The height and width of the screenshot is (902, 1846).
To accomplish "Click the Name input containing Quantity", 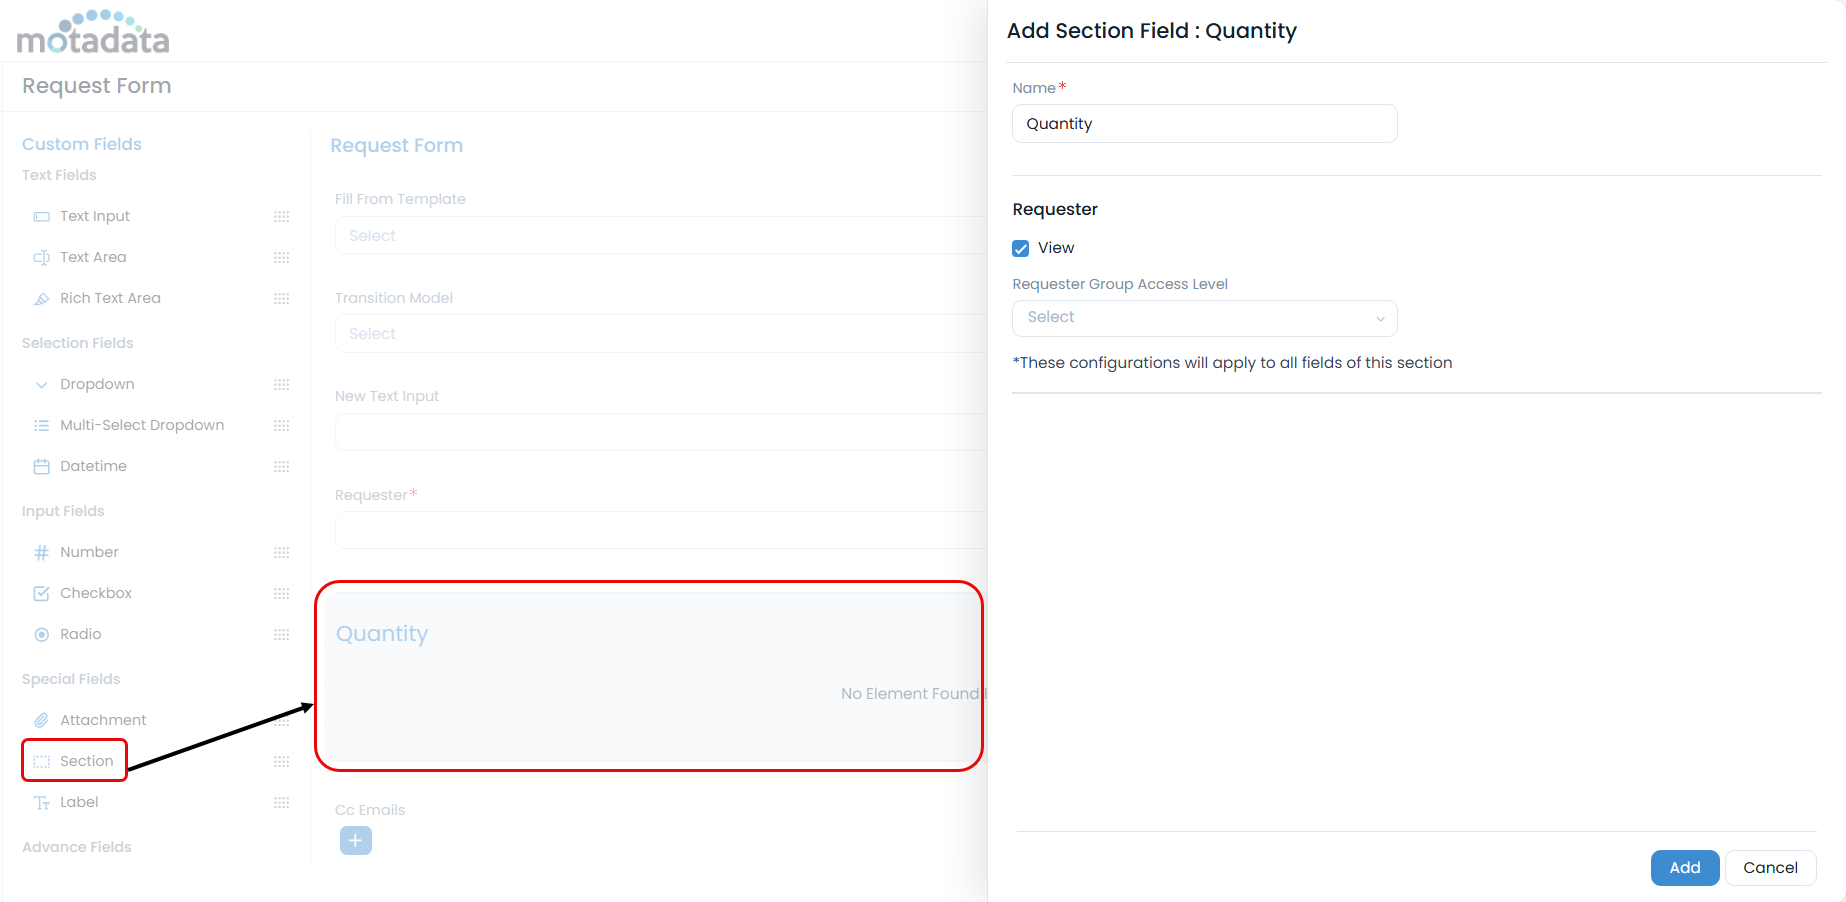I will 1204,124.
